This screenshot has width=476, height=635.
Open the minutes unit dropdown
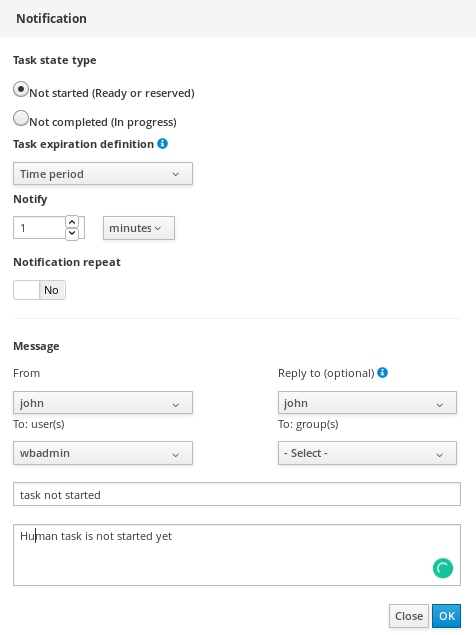139,228
